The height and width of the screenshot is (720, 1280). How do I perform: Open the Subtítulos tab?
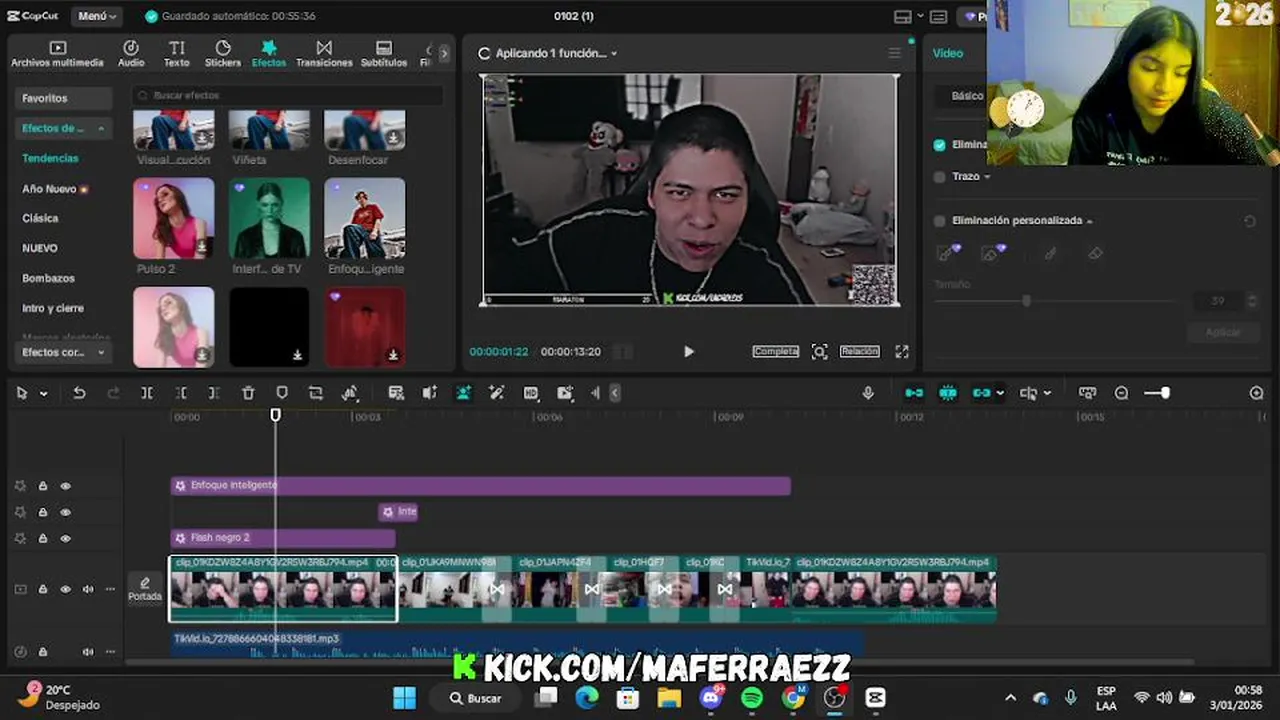pos(384,53)
